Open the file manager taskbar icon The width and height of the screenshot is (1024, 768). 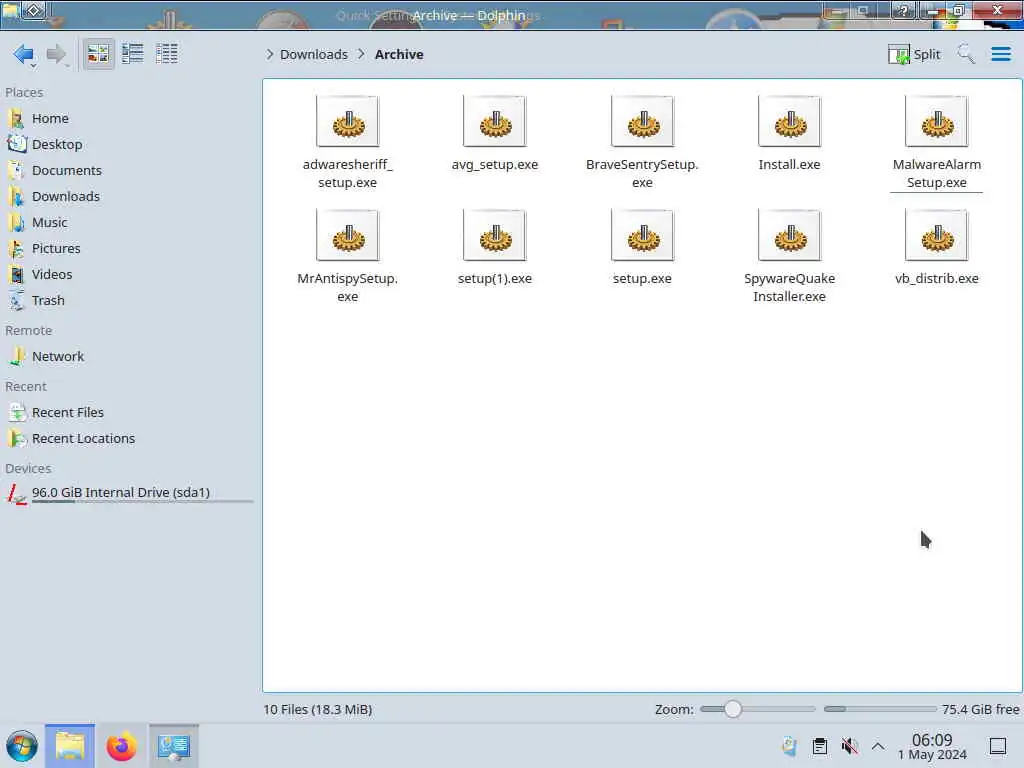70,746
